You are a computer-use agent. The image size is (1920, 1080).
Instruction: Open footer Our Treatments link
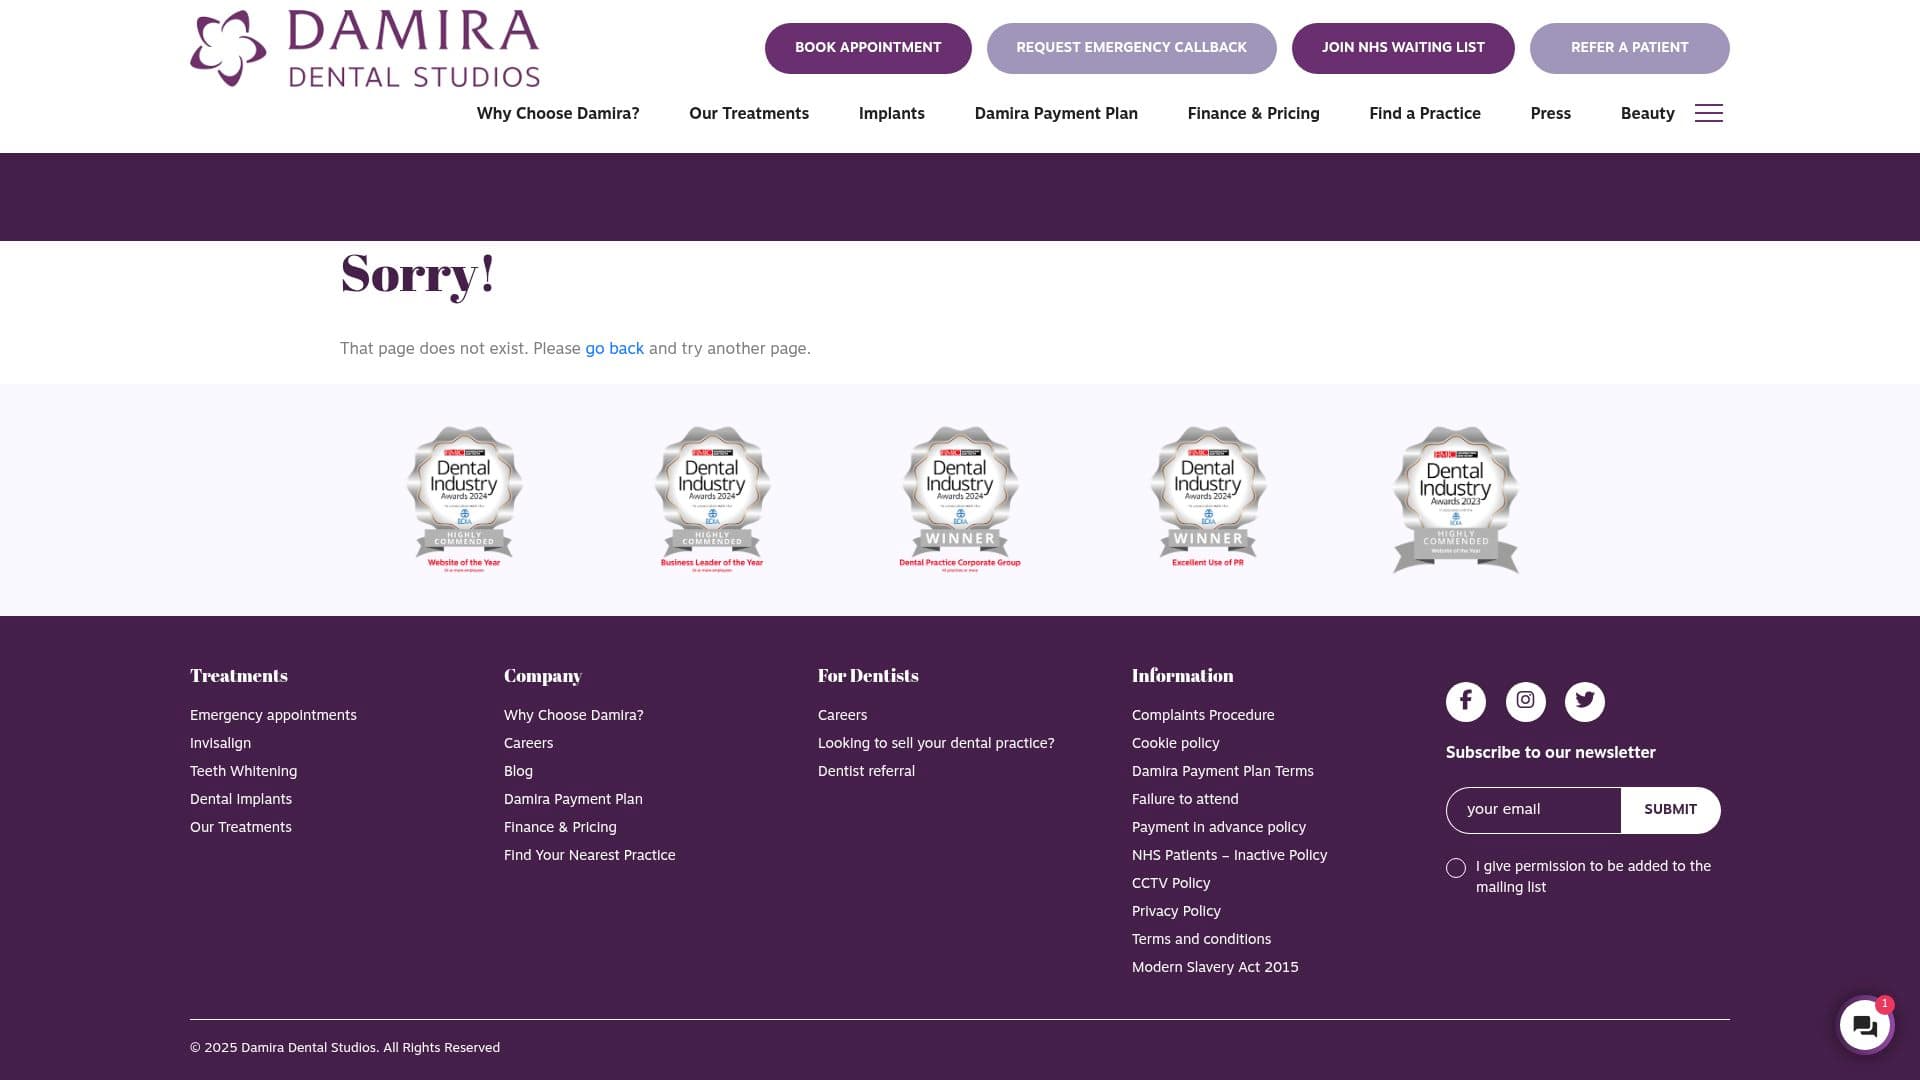coord(241,827)
